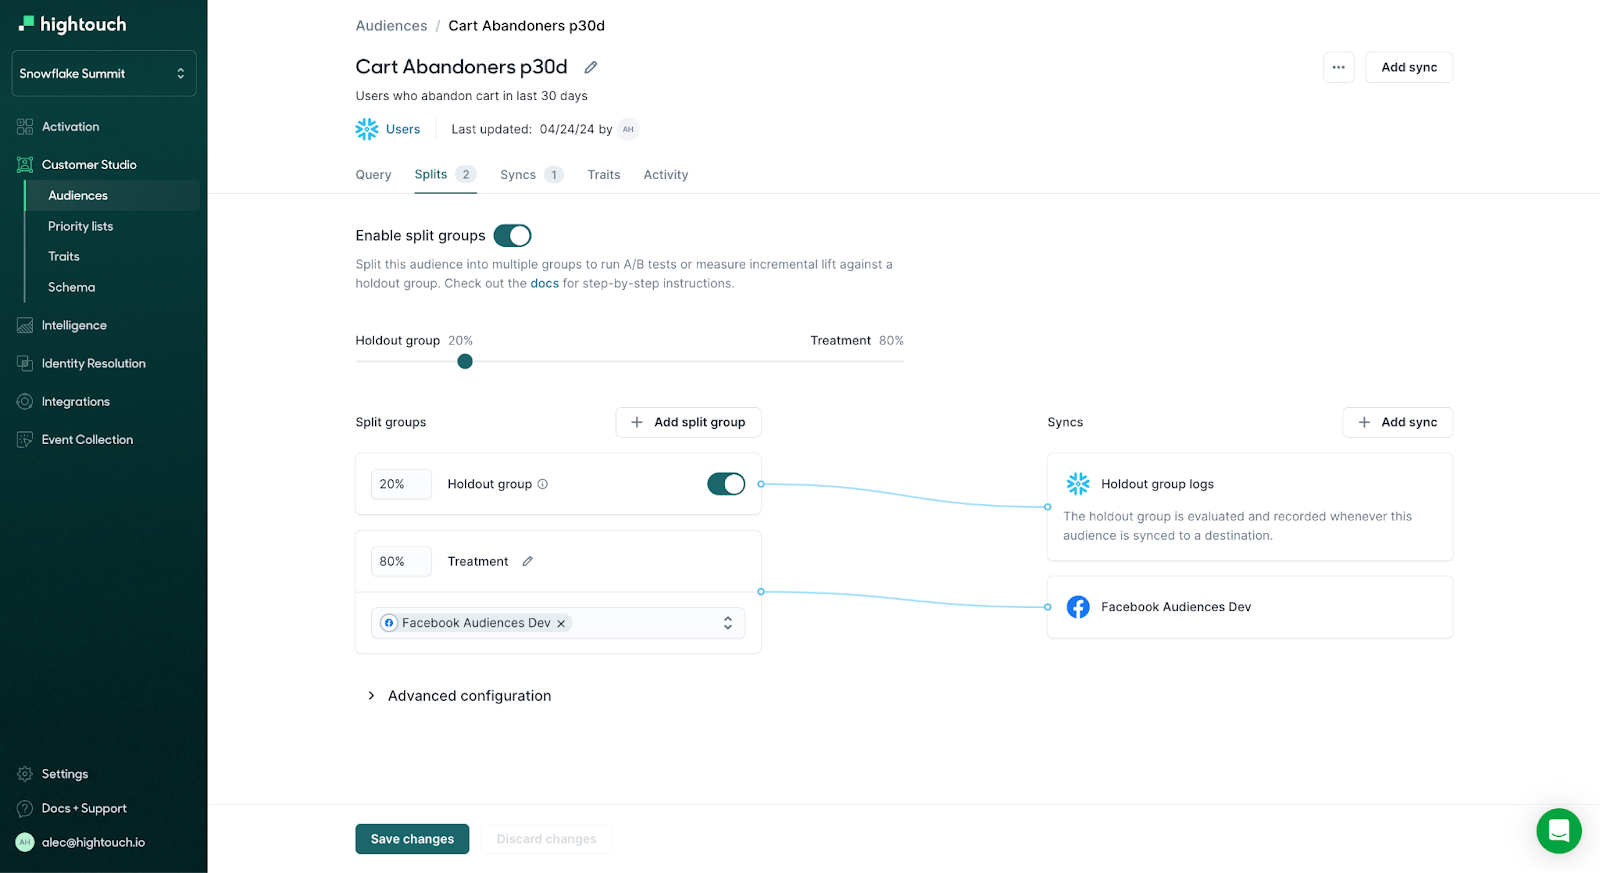The height and width of the screenshot is (873, 1600).
Task: Open the chat support bubble
Action: [1558, 830]
